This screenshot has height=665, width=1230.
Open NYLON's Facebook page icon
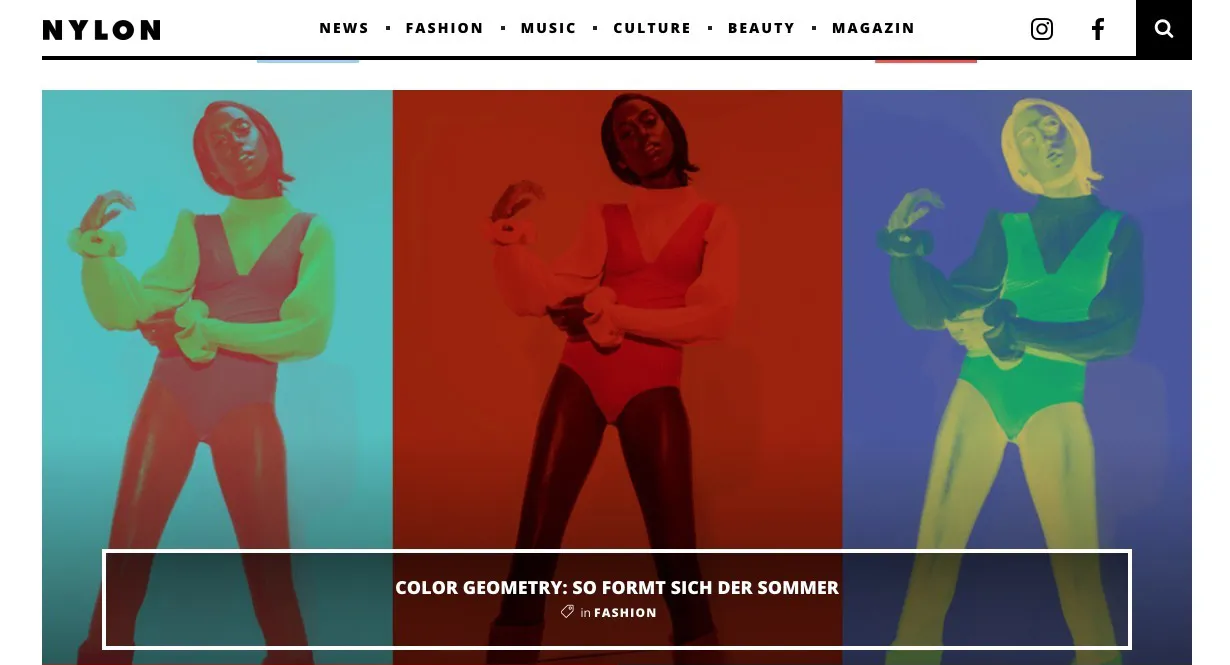coord(1098,29)
